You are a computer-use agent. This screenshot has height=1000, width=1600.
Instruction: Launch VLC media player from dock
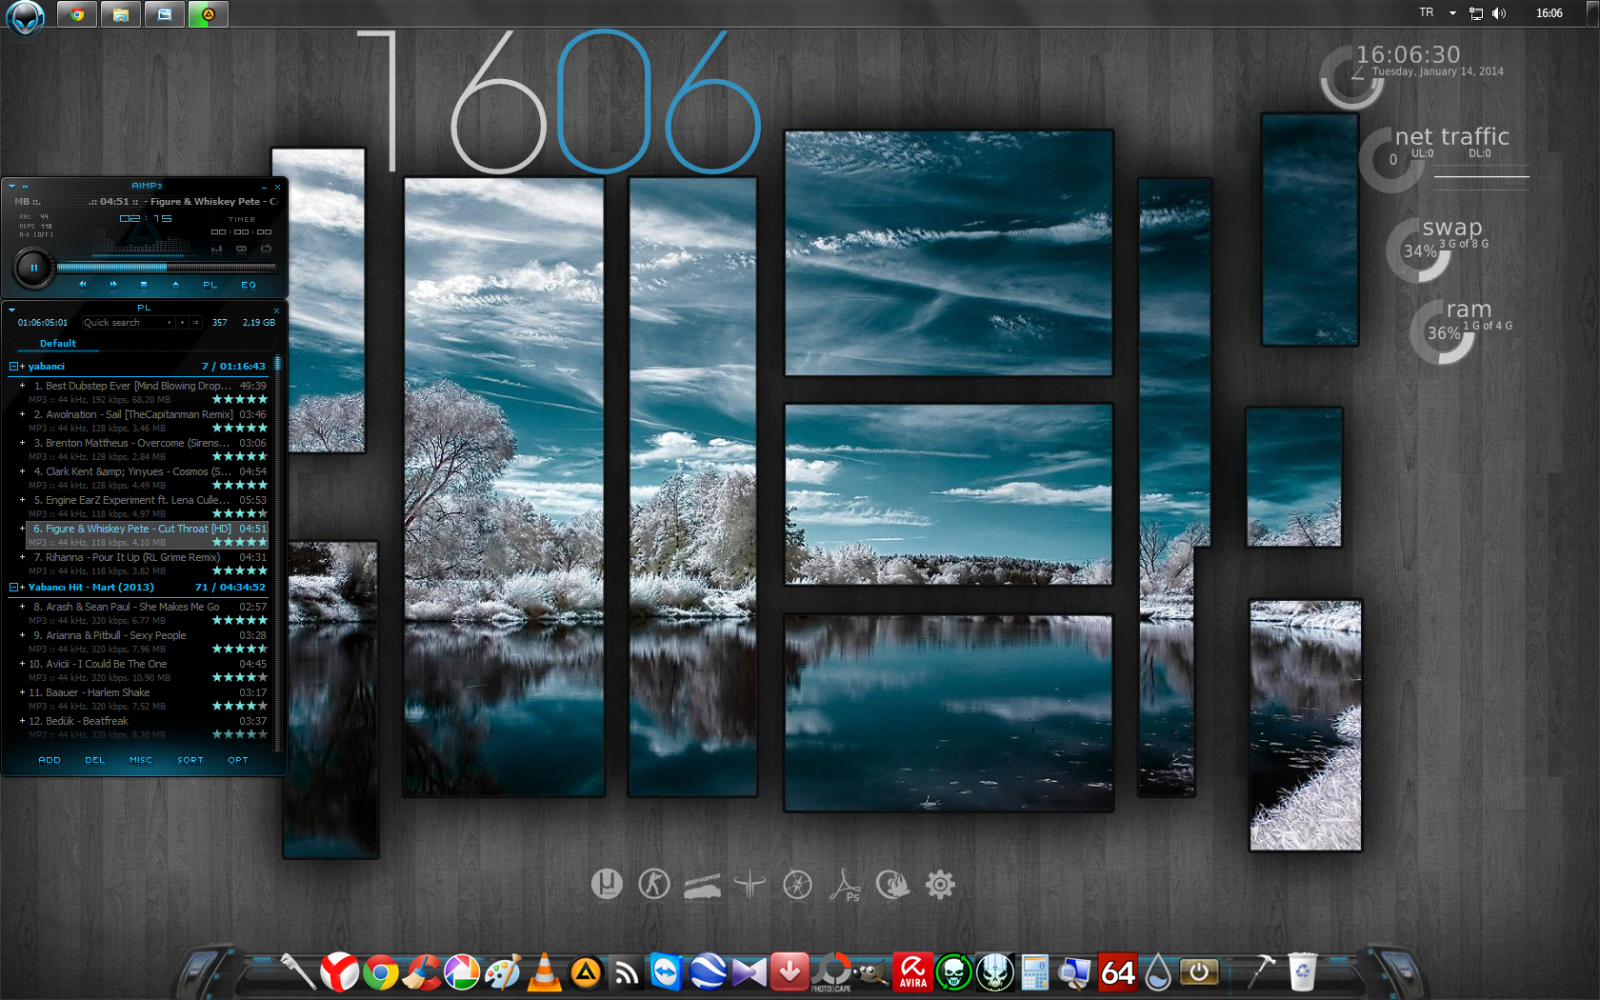[x=544, y=972]
